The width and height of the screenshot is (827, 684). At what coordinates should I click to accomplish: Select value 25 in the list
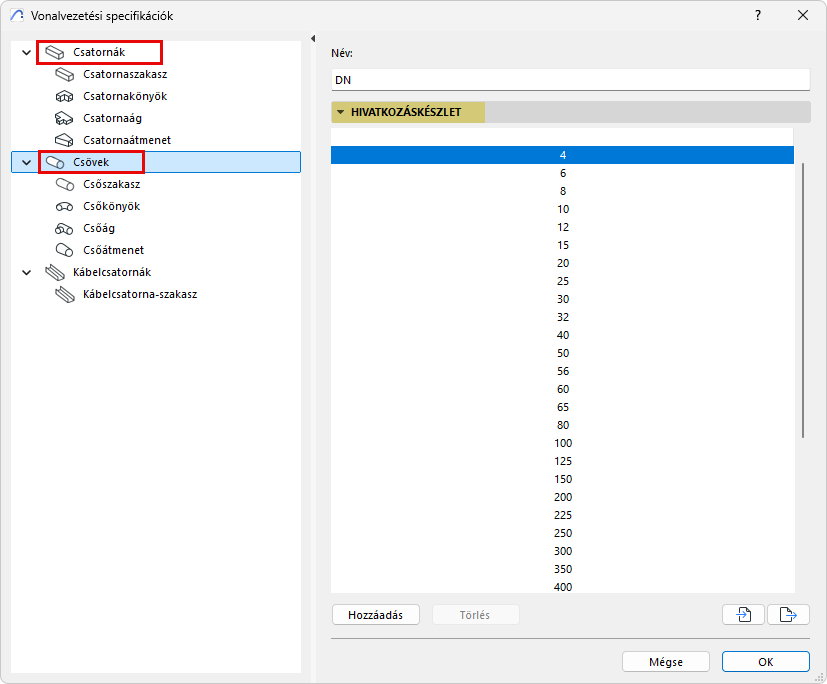(562, 281)
